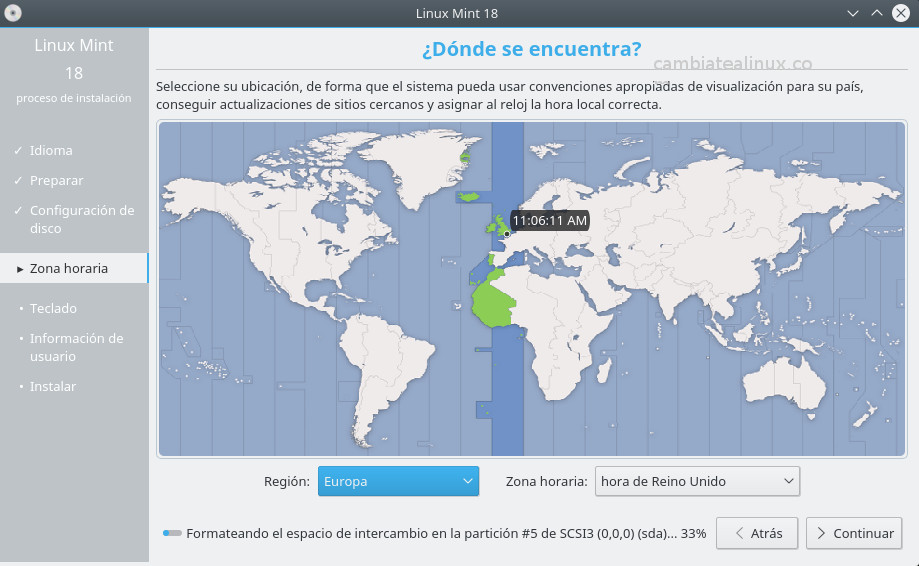Click the checkmark next to Idioma

tap(18, 151)
